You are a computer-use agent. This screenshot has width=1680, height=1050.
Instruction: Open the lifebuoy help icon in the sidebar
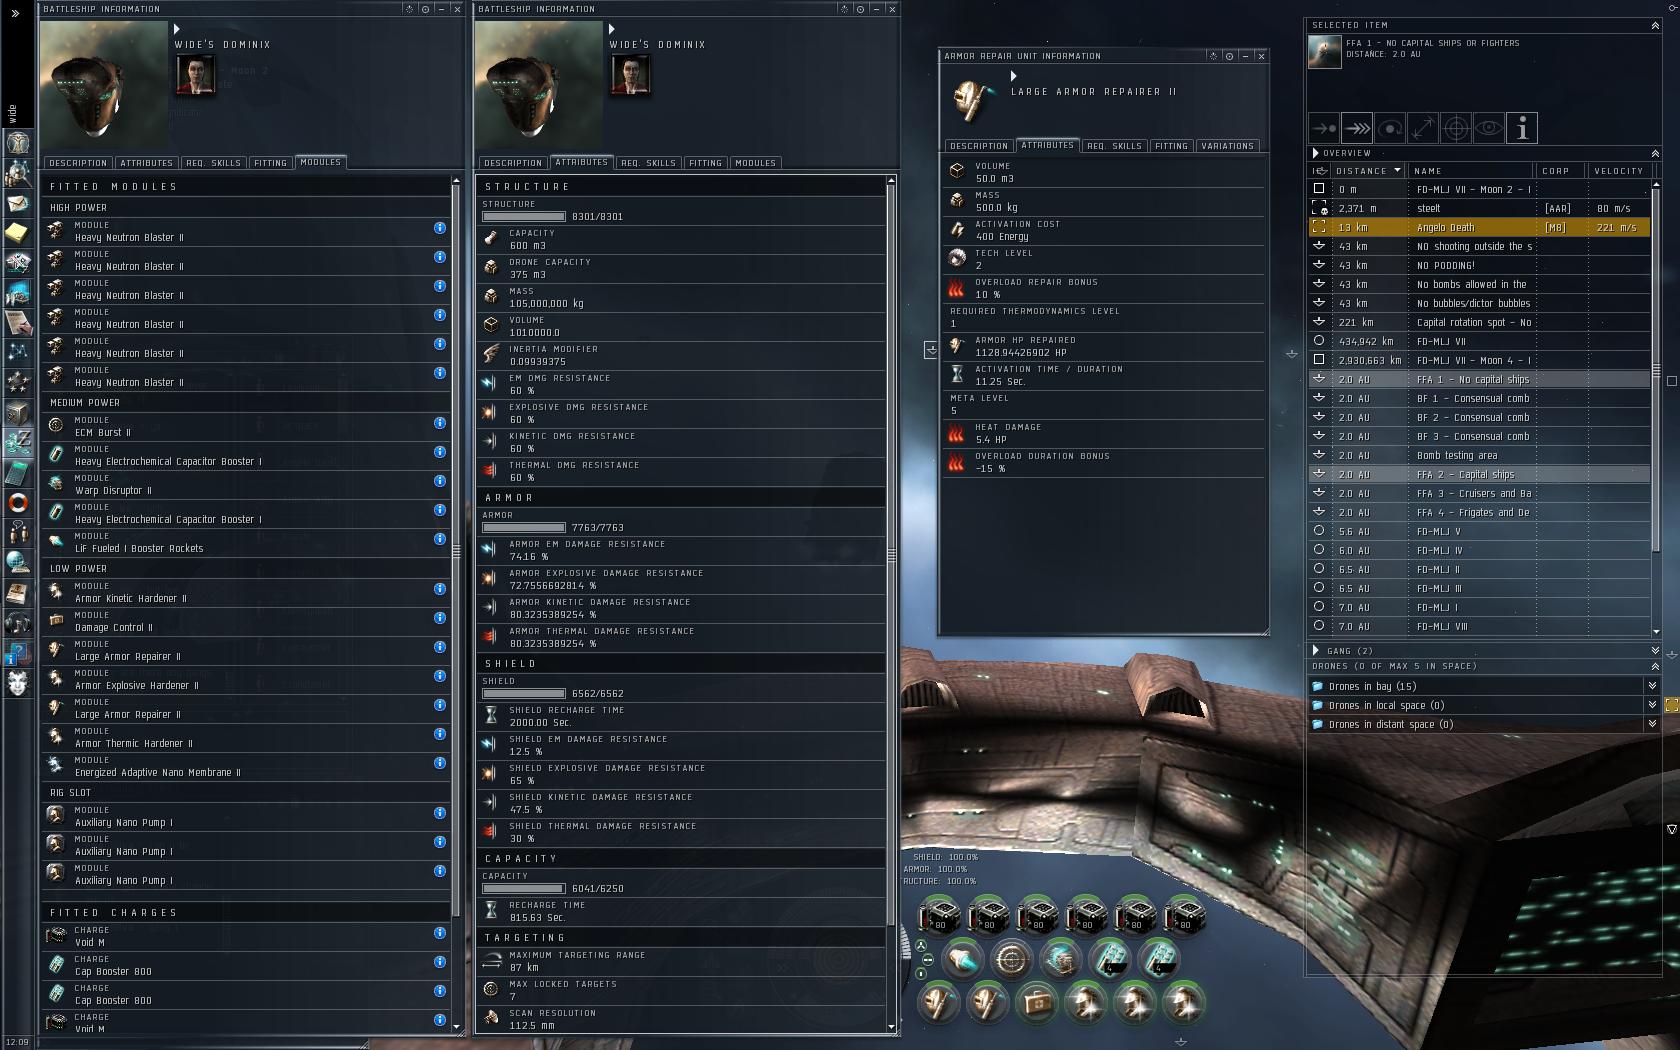point(17,502)
